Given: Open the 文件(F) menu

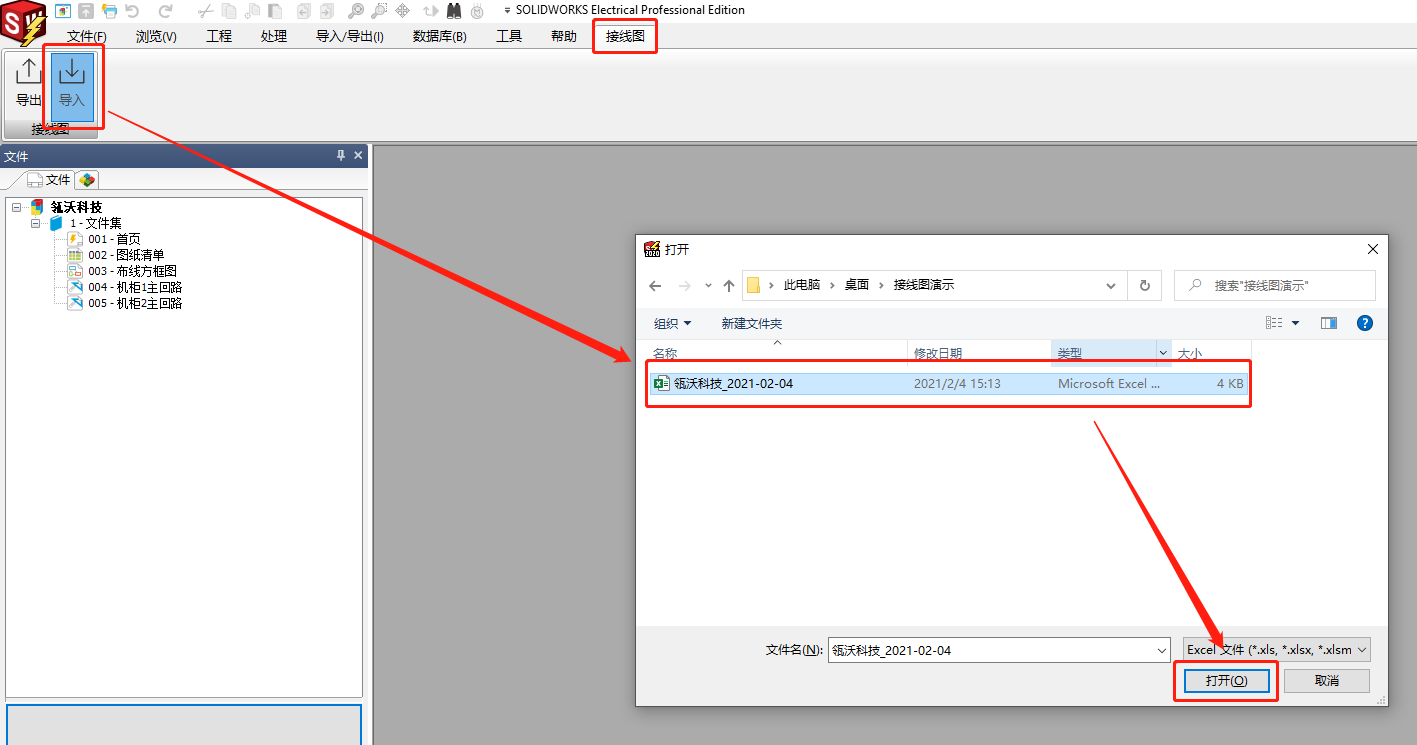Looking at the screenshot, I should click(x=87, y=36).
